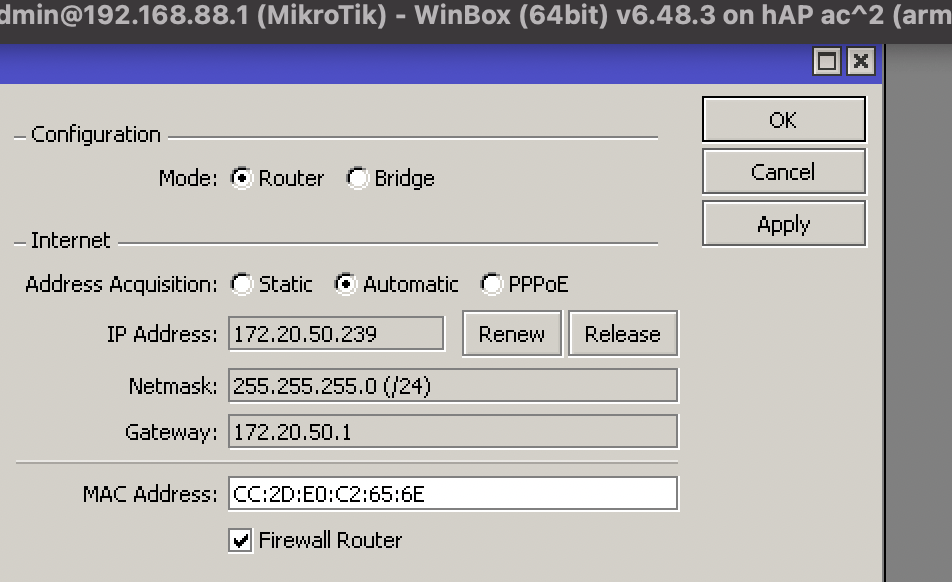Viewport: 952px width, 582px height.
Task: Select Bridge mode radio button
Action: pyautogui.click(x=357, y=178)
